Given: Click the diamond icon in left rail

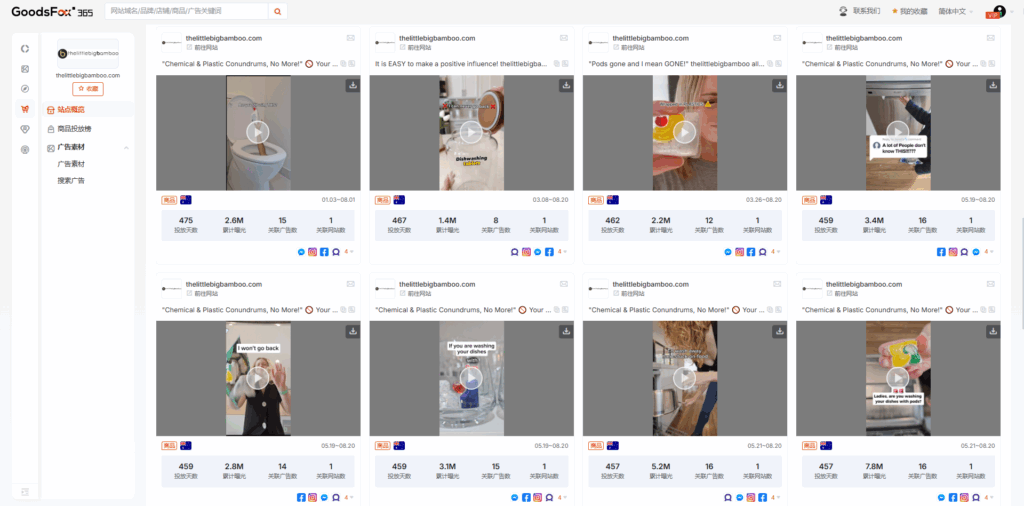Looking at the screenshot, I should (25, 129).
